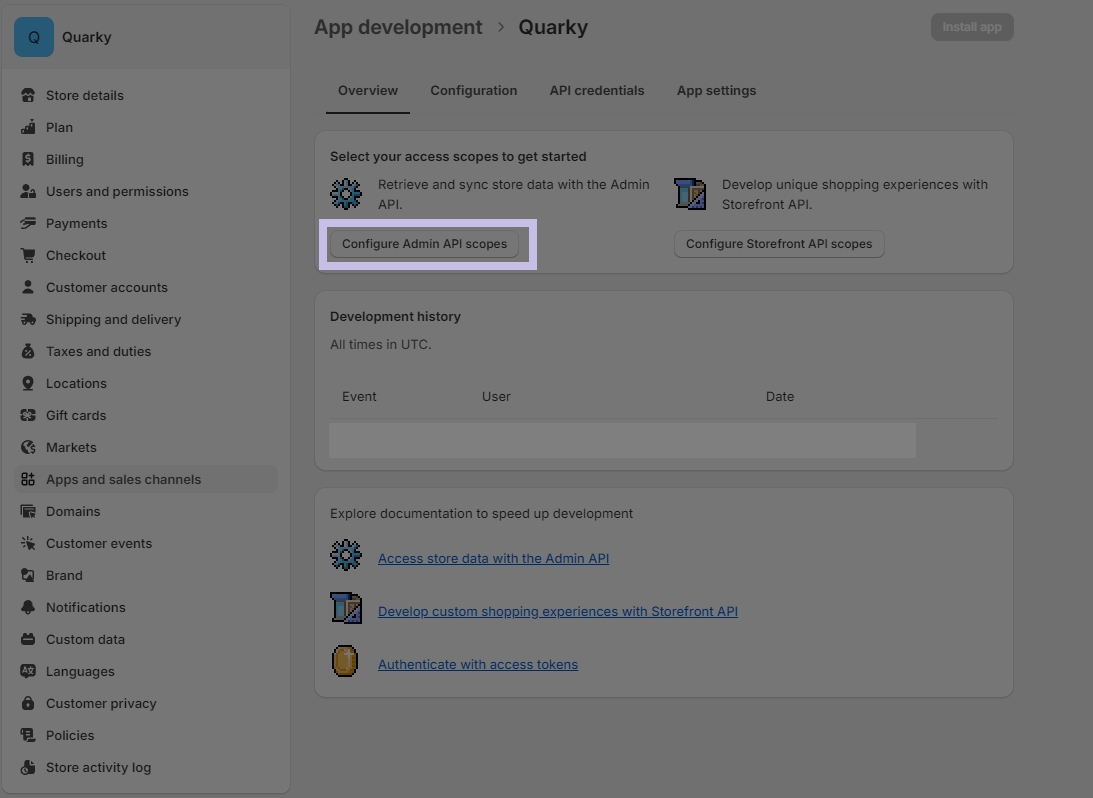Click the Store details icon in sidebar
The width and height of the screenshot is (1093, 798).
point(28,96)
